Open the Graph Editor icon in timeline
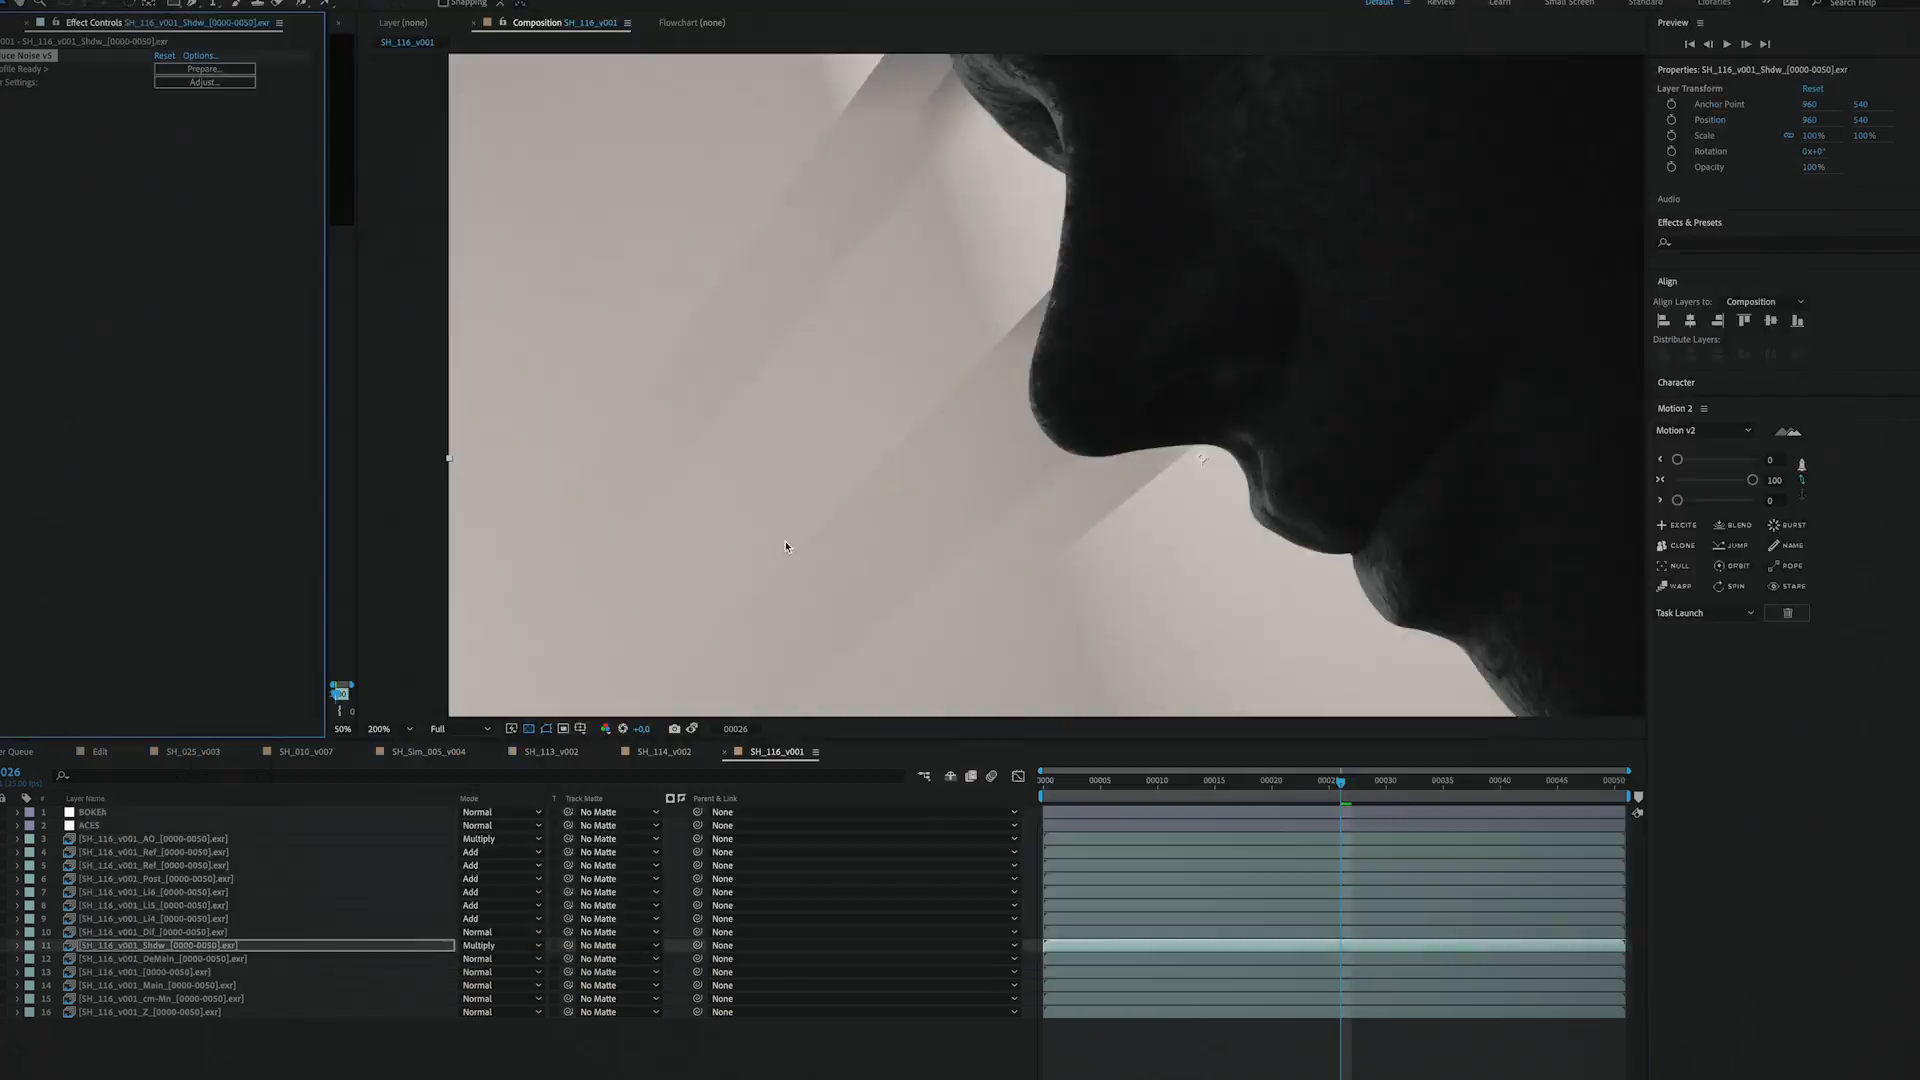This screenshot has height=1080, width=1920. 1018,776
